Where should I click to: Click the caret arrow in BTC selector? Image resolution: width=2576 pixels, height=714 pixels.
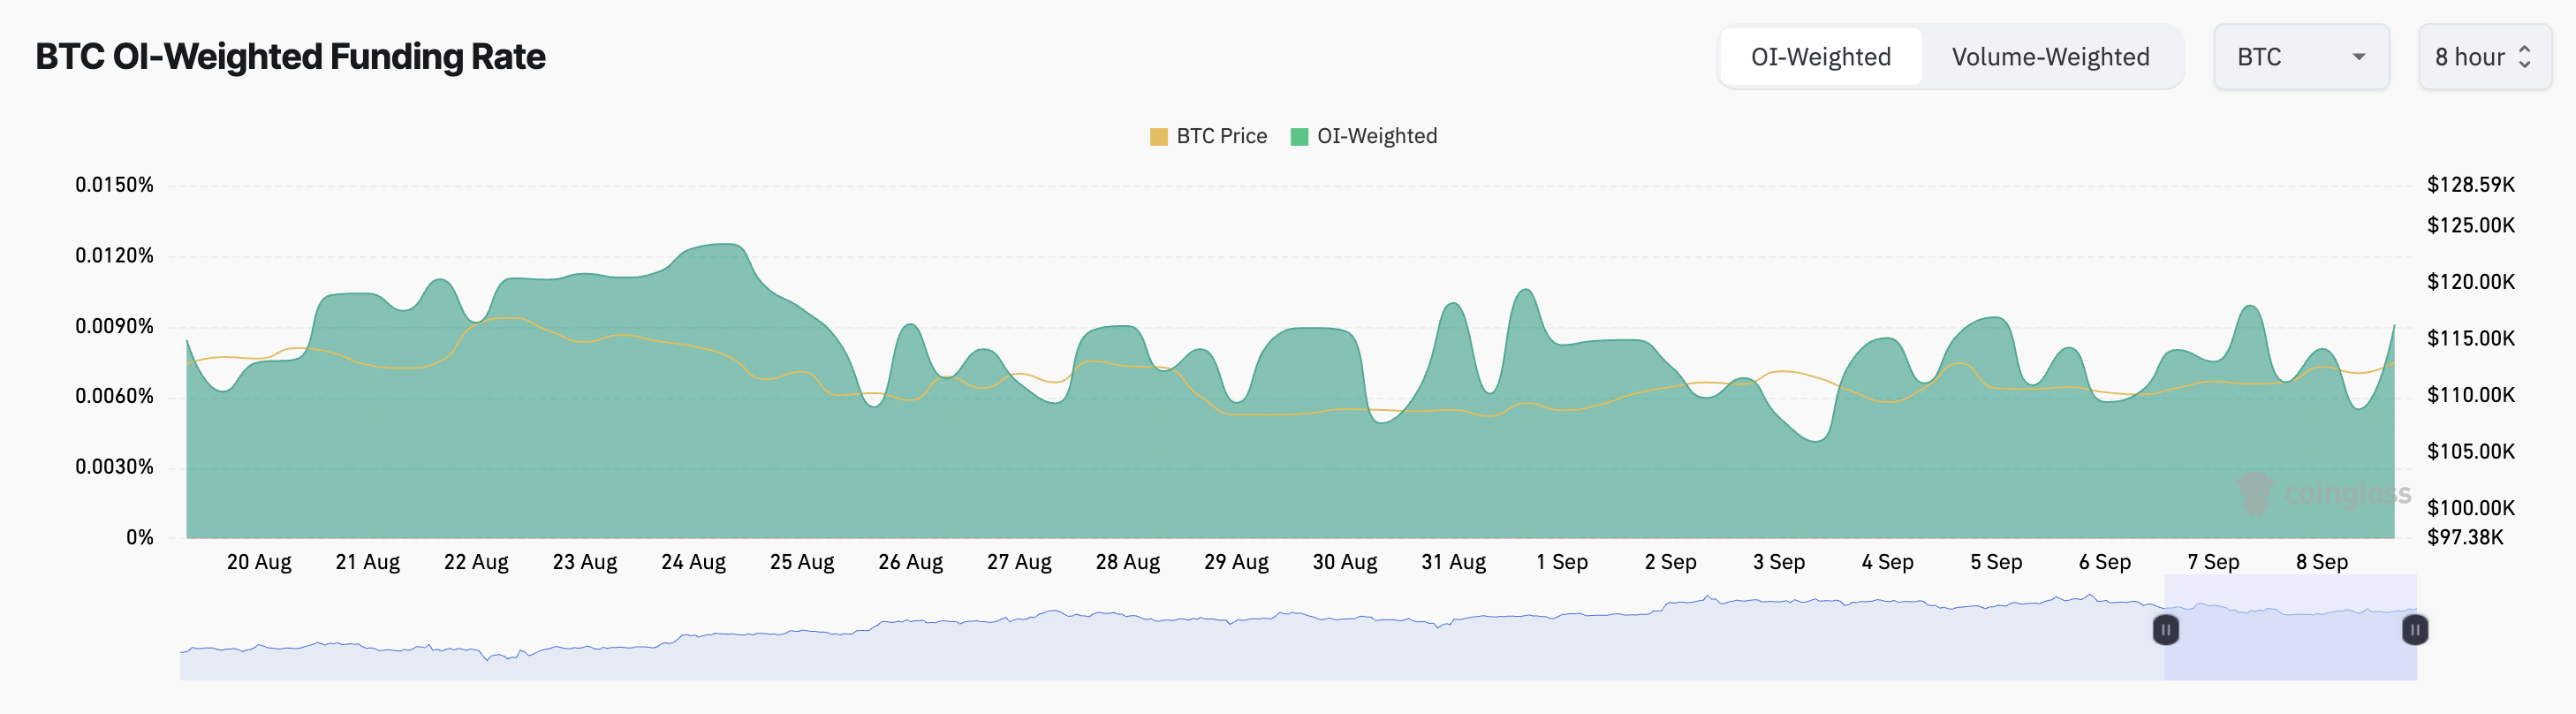2359,57
